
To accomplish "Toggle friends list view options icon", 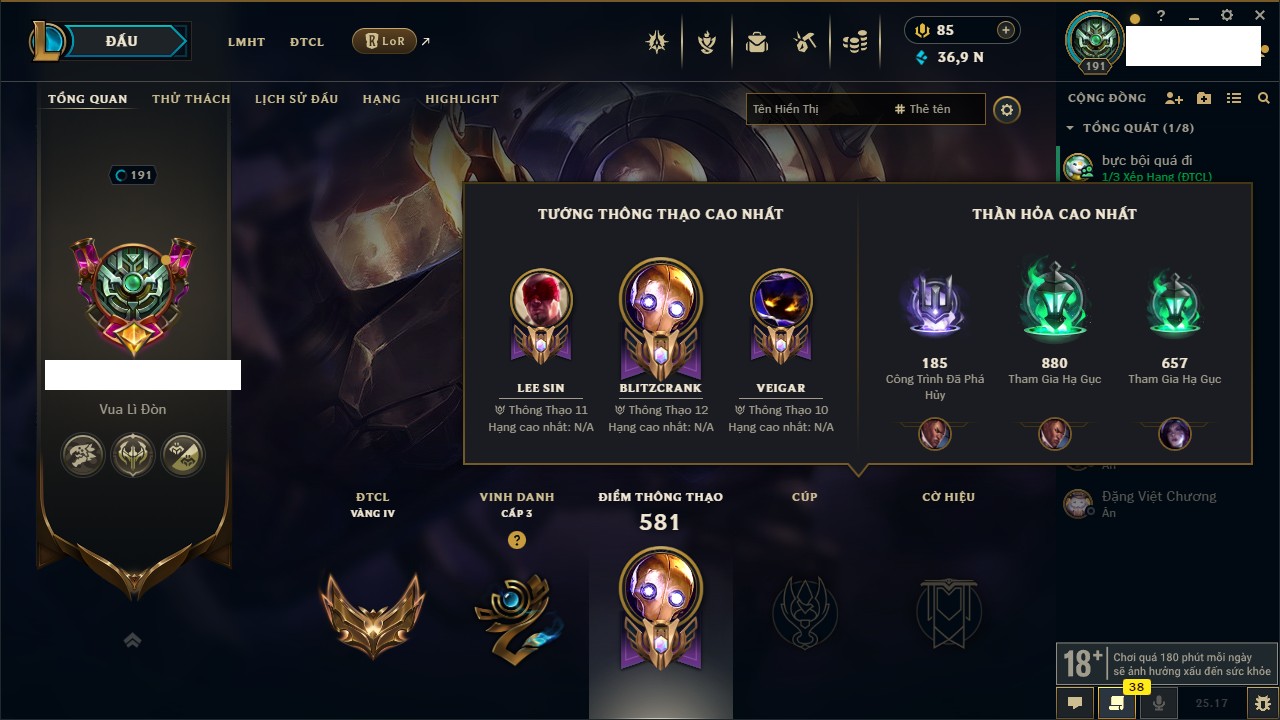I will [x=1234, y=98].
